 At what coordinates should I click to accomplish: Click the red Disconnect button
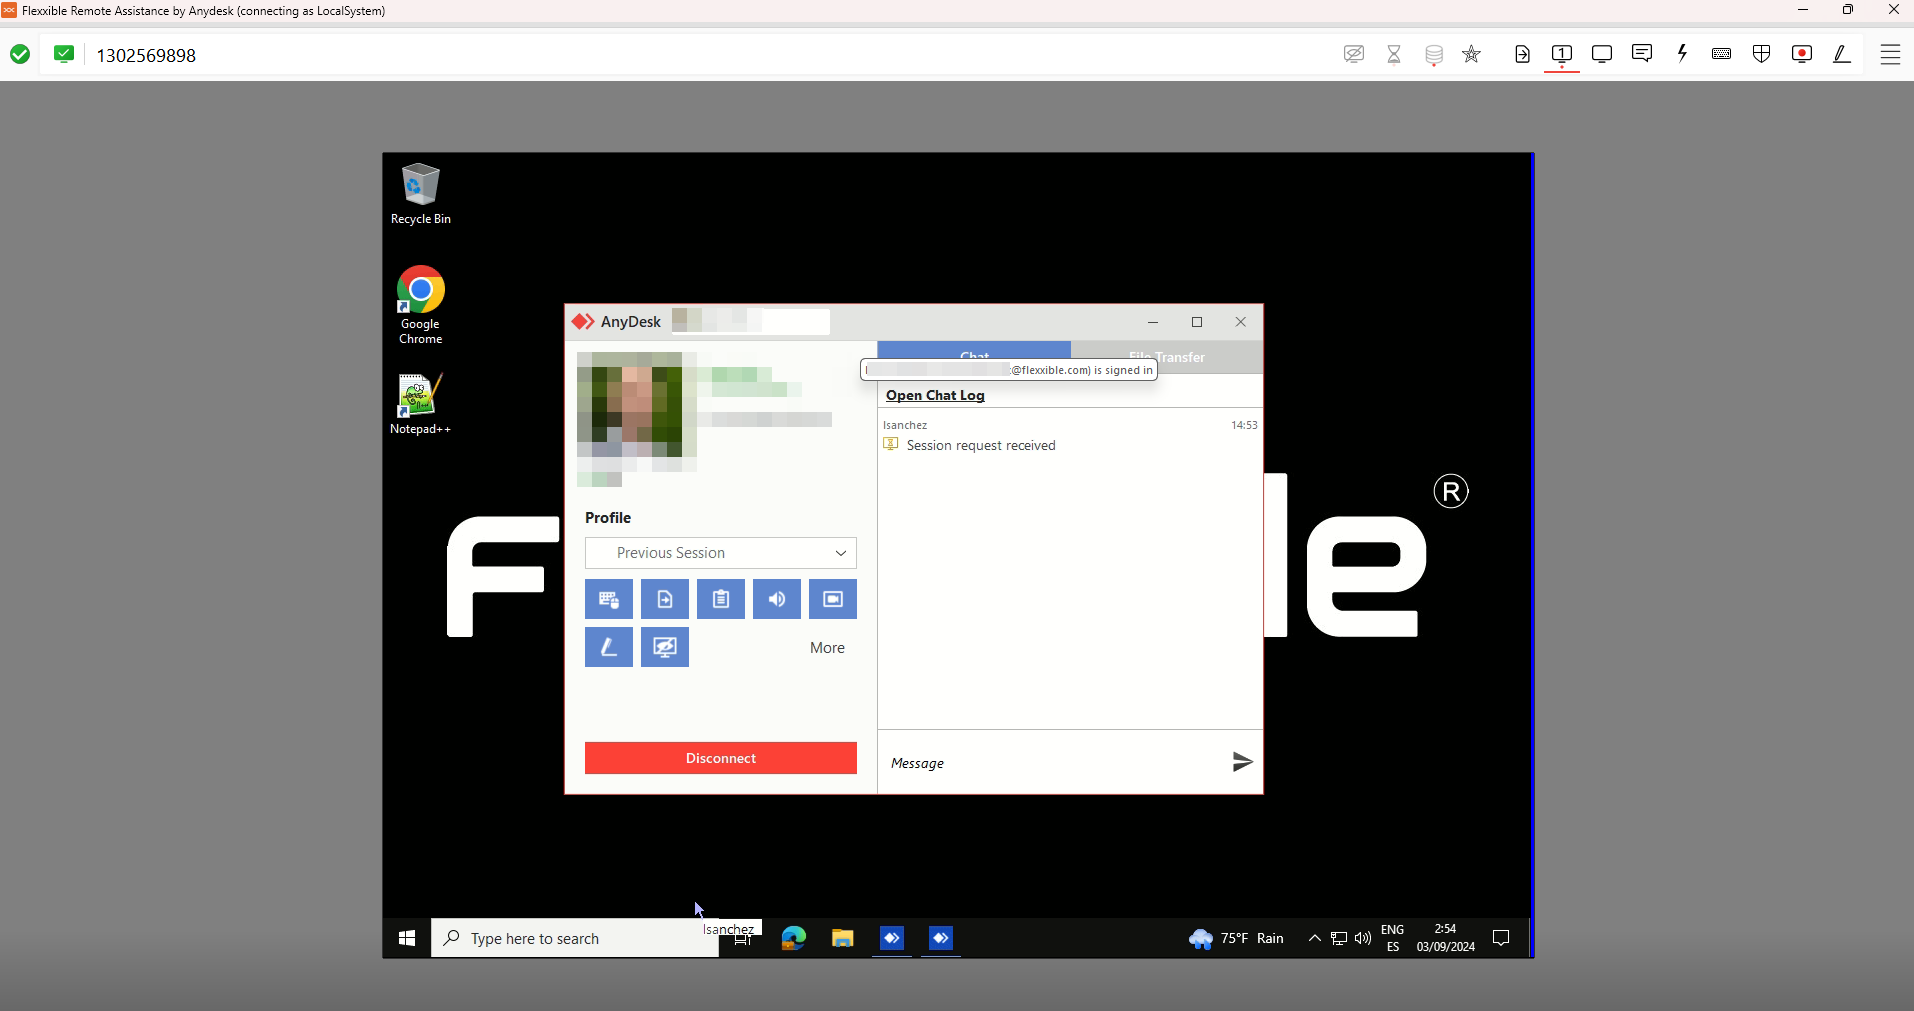(x=721, y=758)
